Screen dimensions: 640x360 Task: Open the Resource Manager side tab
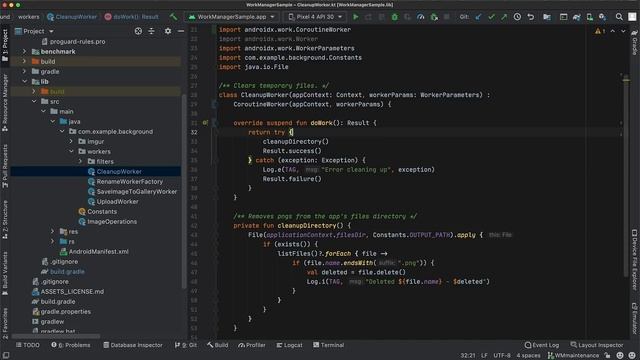click(x=5, y=103)
